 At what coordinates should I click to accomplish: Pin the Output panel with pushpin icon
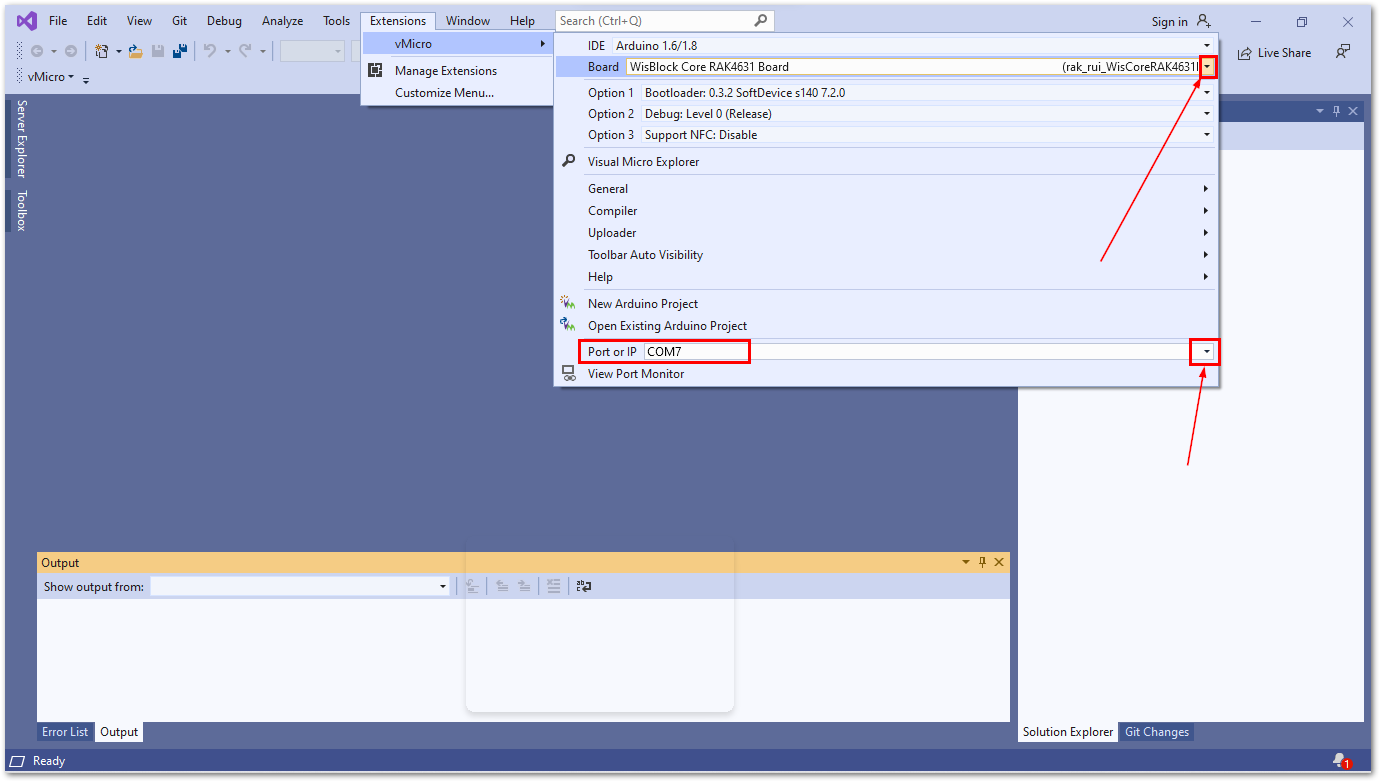(982, 562)
